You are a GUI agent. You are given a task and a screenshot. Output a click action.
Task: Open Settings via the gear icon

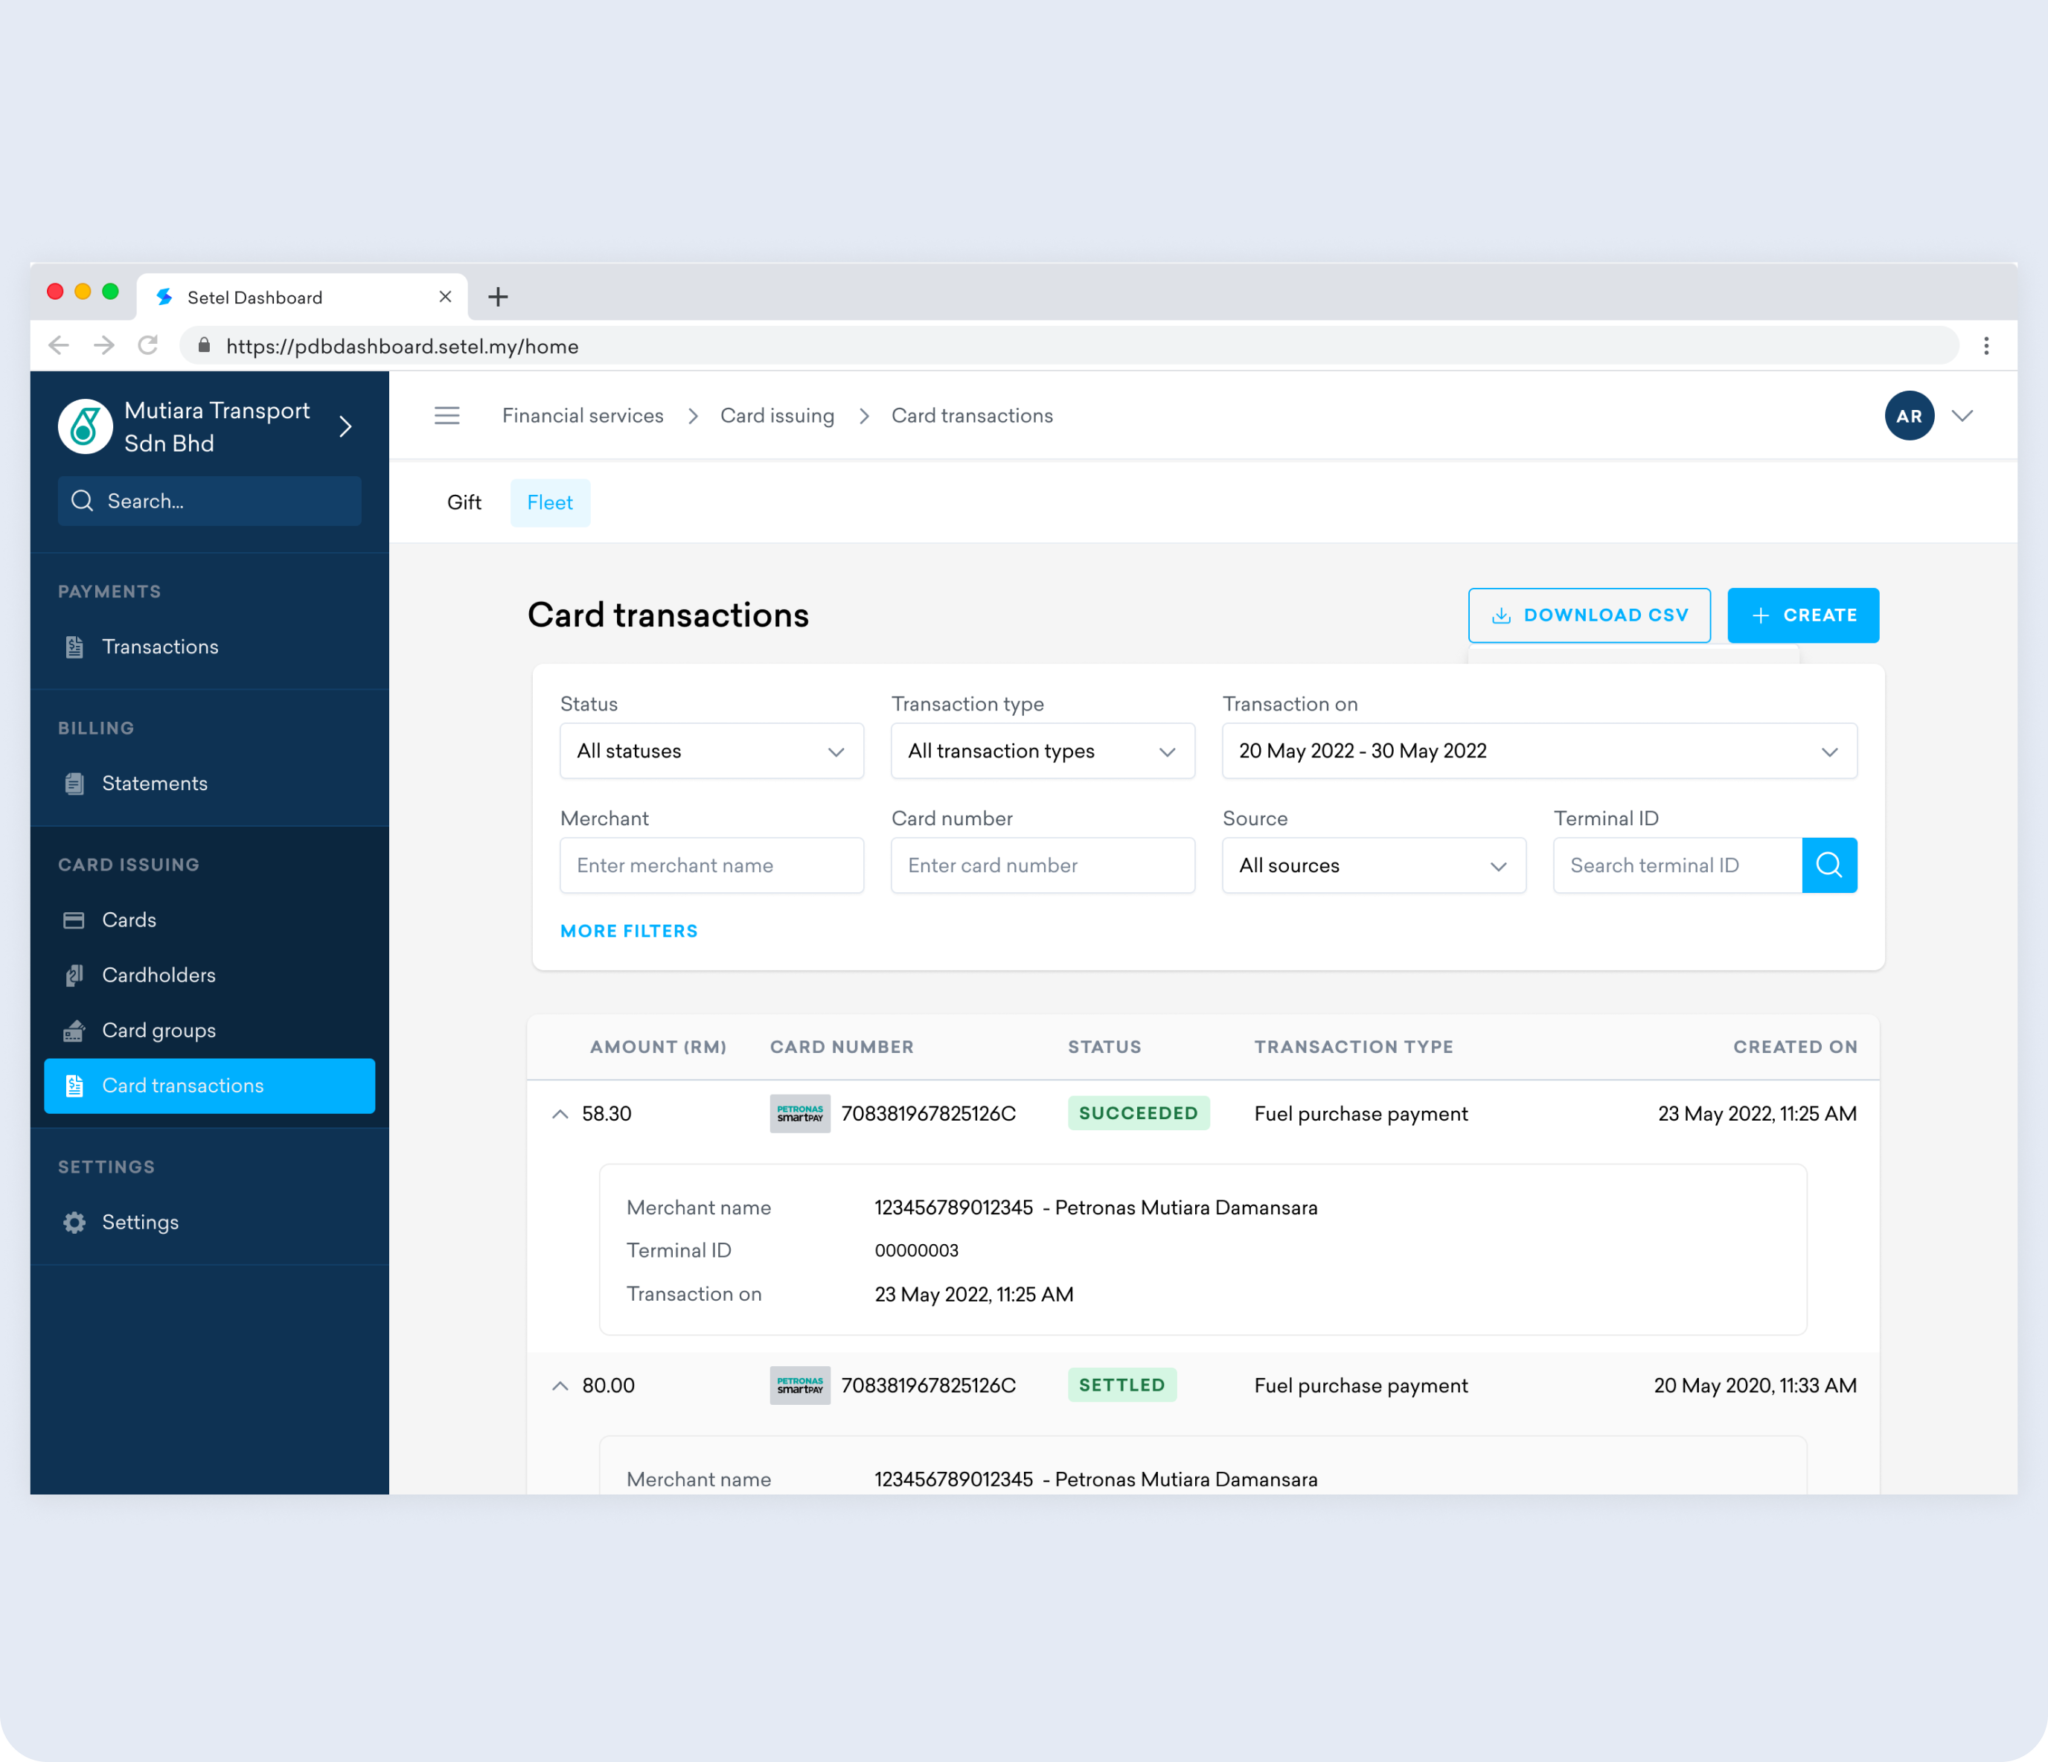[x=74, y=1221]
